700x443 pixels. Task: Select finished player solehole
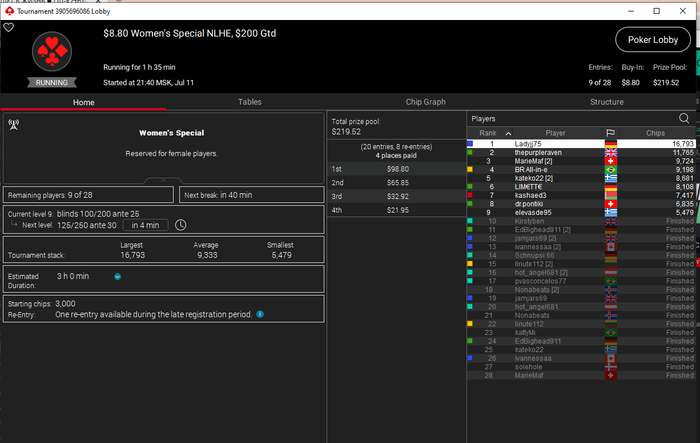click(581, 367)
